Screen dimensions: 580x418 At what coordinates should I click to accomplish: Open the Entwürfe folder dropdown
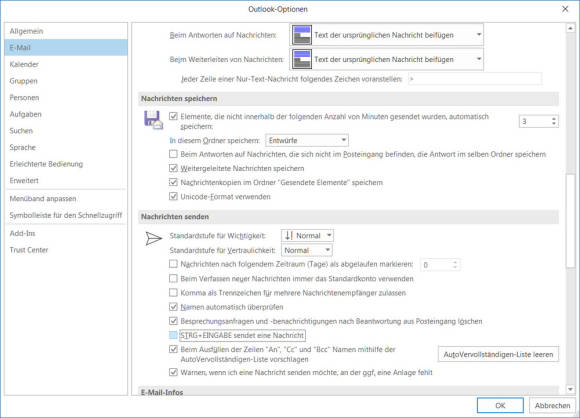pos(307,141)
